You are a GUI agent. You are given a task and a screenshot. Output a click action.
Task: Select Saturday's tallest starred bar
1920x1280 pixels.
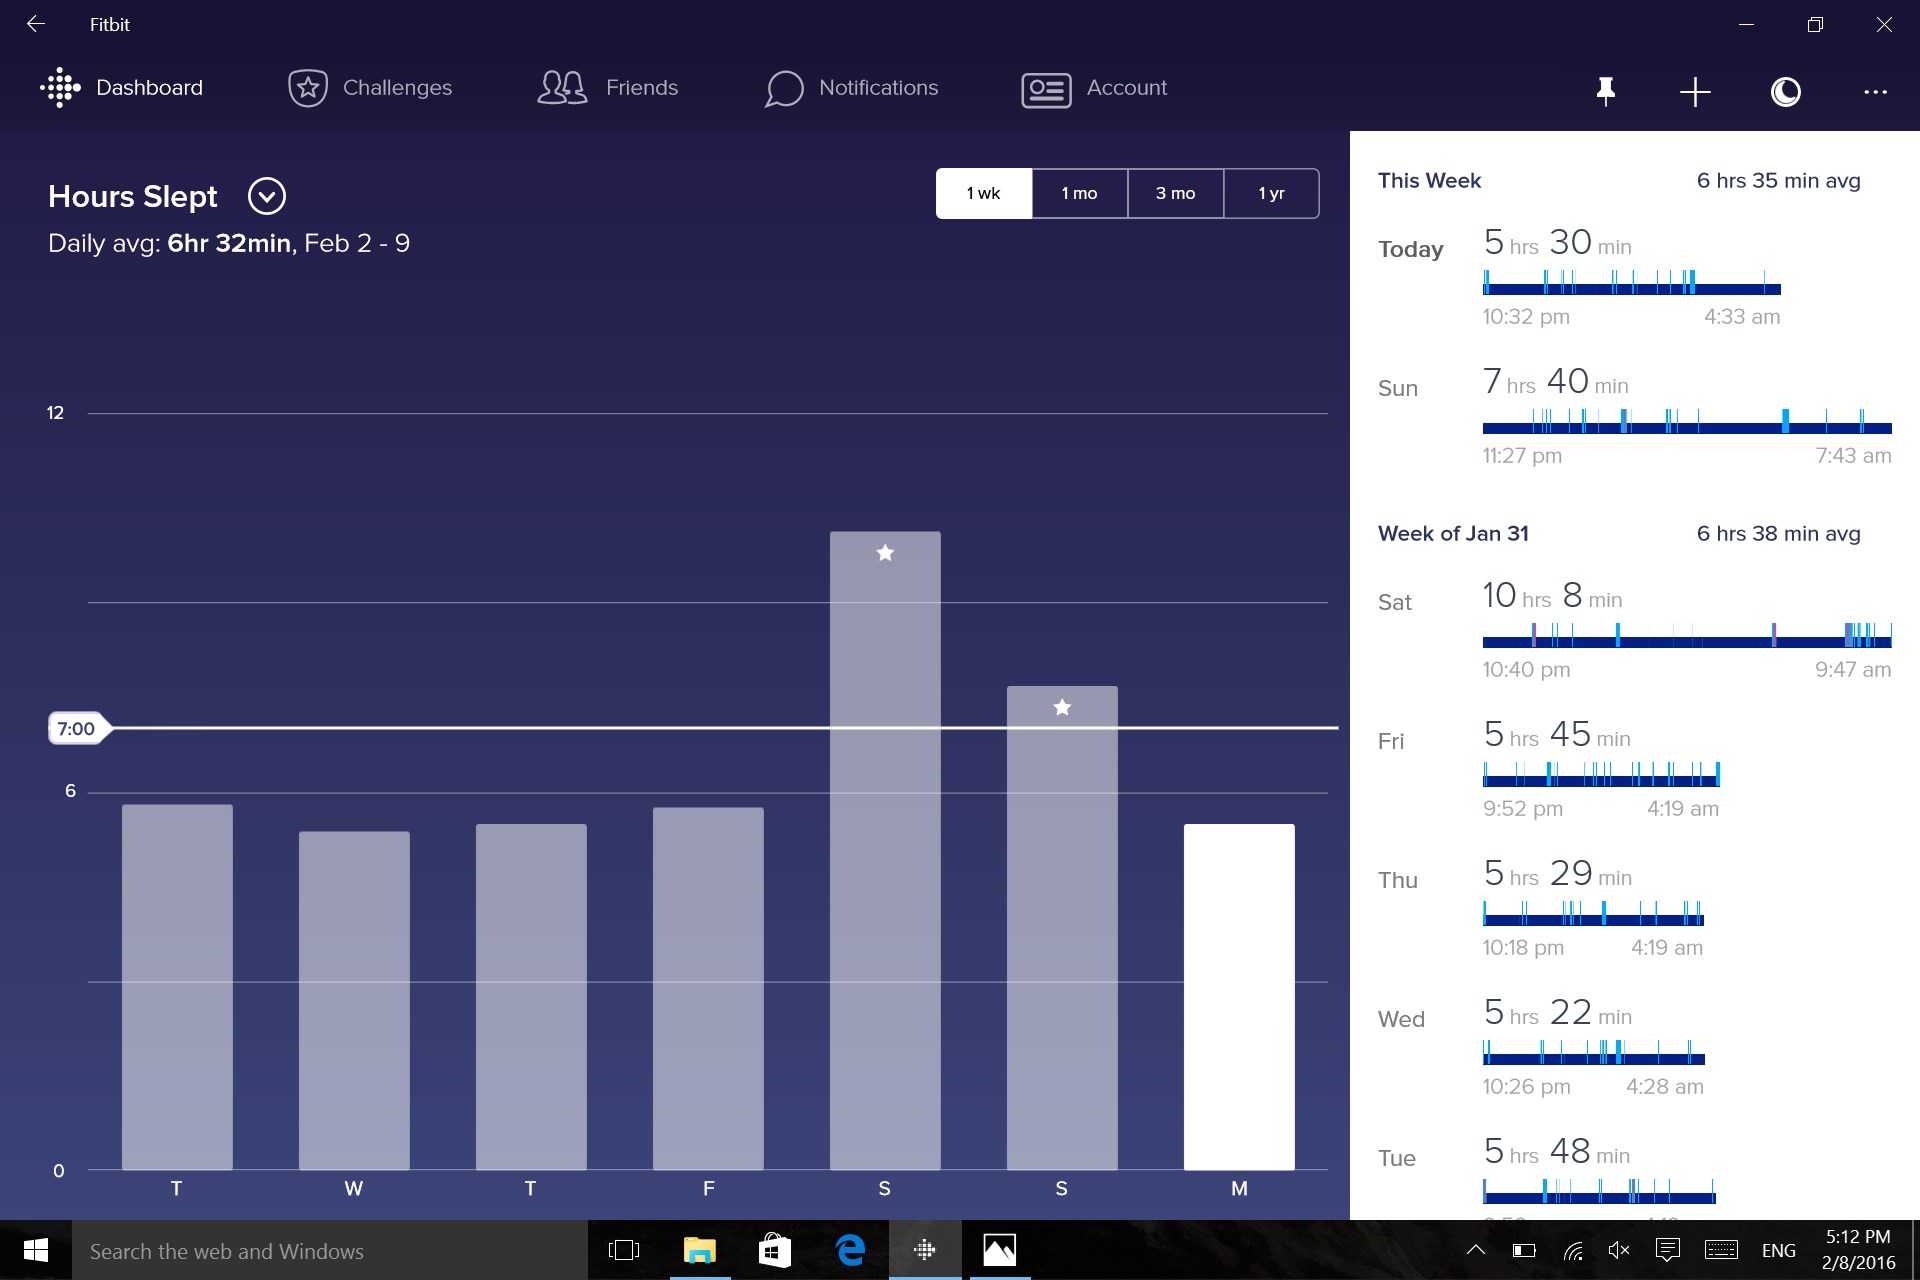885,850
